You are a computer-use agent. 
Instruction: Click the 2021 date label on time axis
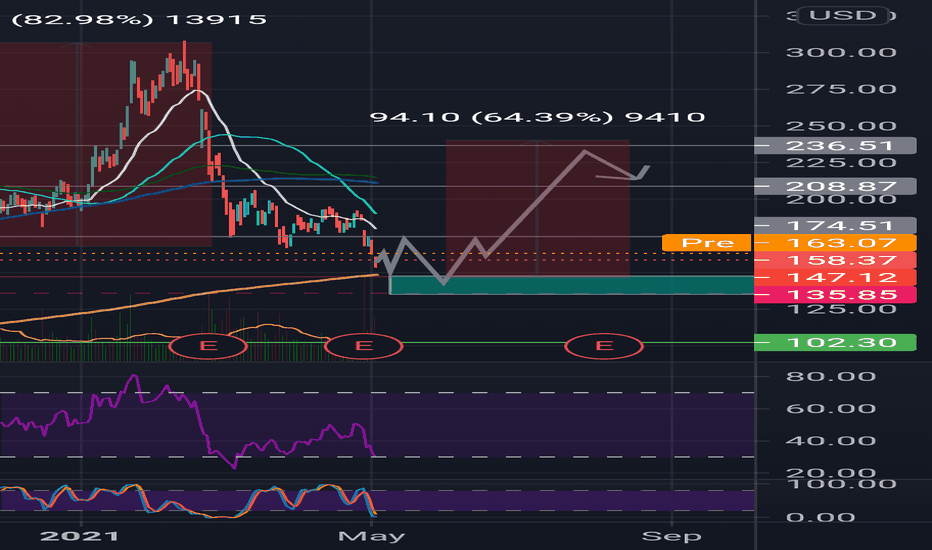(x=80, y=536)
